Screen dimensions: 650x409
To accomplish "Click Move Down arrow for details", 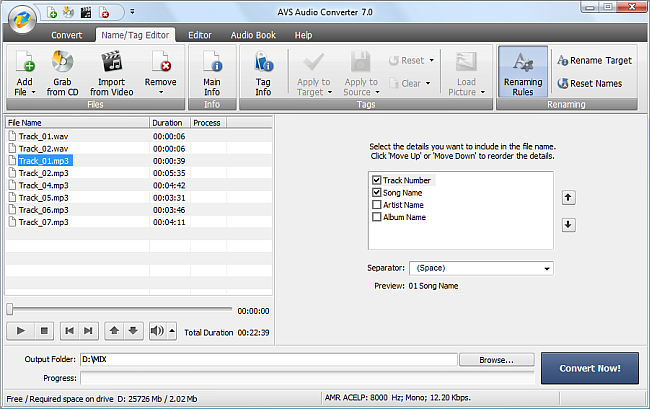I will [568, 225].
